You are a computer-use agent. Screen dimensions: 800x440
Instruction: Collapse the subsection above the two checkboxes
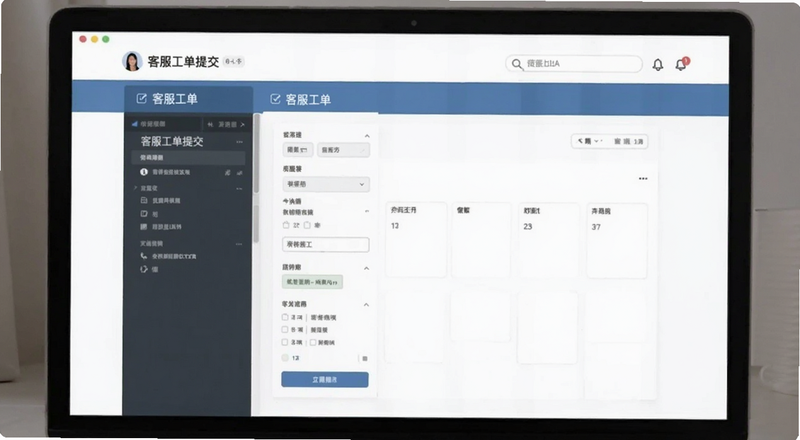[366, 211]
